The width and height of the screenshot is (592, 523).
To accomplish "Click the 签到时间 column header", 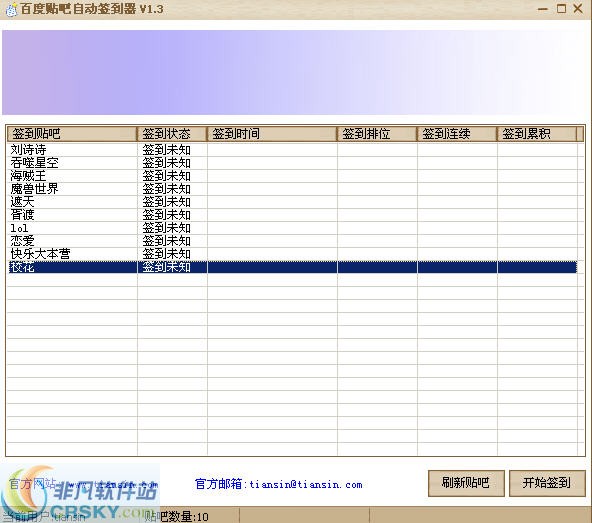I will pyautogui.click(x=272, y=134).
